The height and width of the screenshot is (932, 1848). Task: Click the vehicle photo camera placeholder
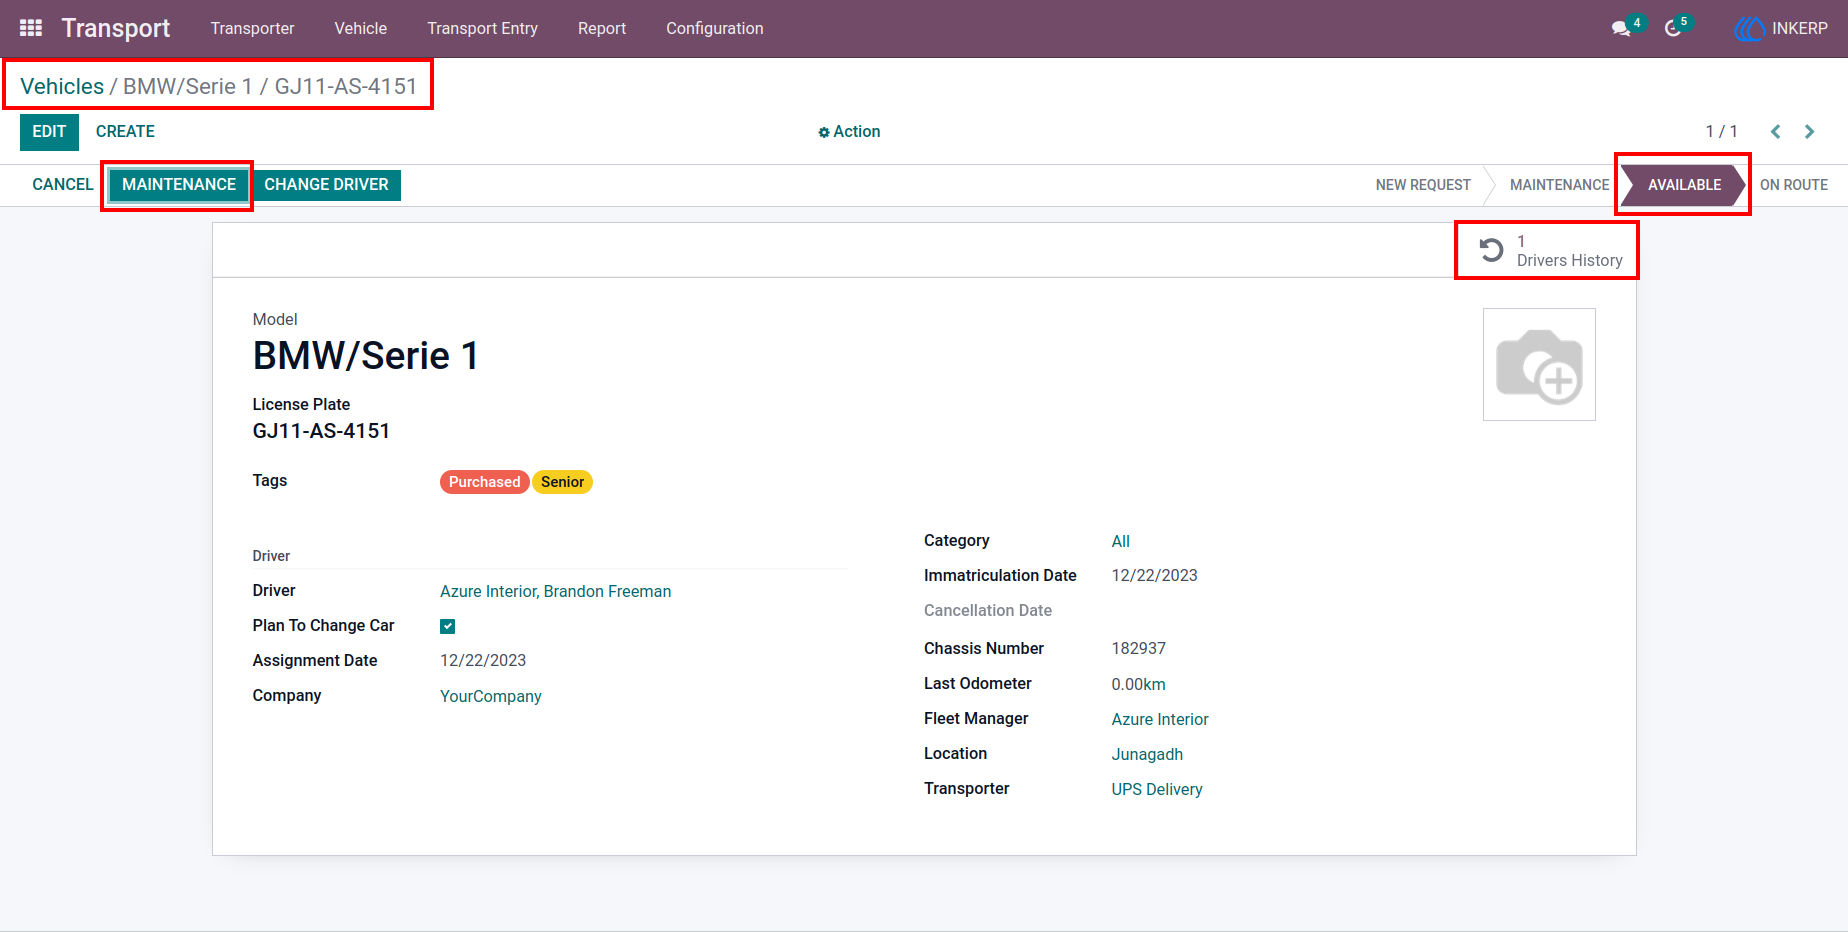pos(1539,364)
